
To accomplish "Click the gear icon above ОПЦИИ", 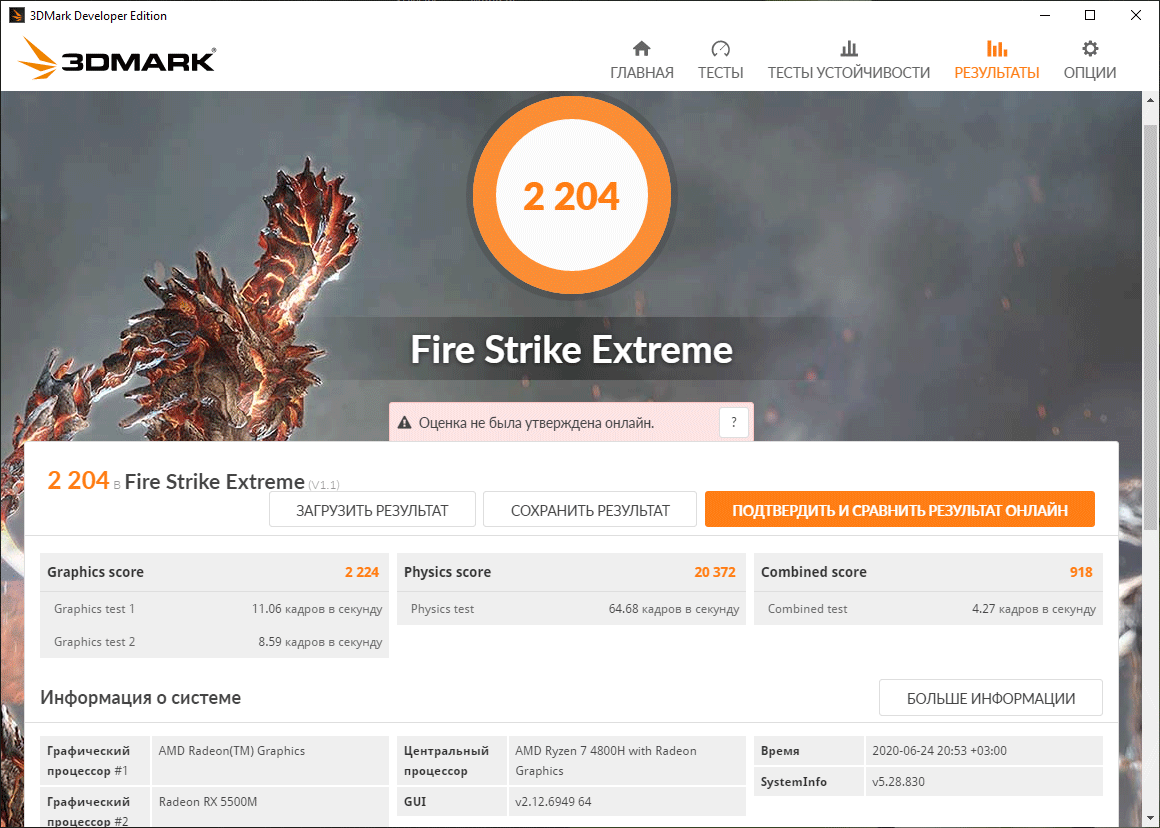I will (1090, 49).
